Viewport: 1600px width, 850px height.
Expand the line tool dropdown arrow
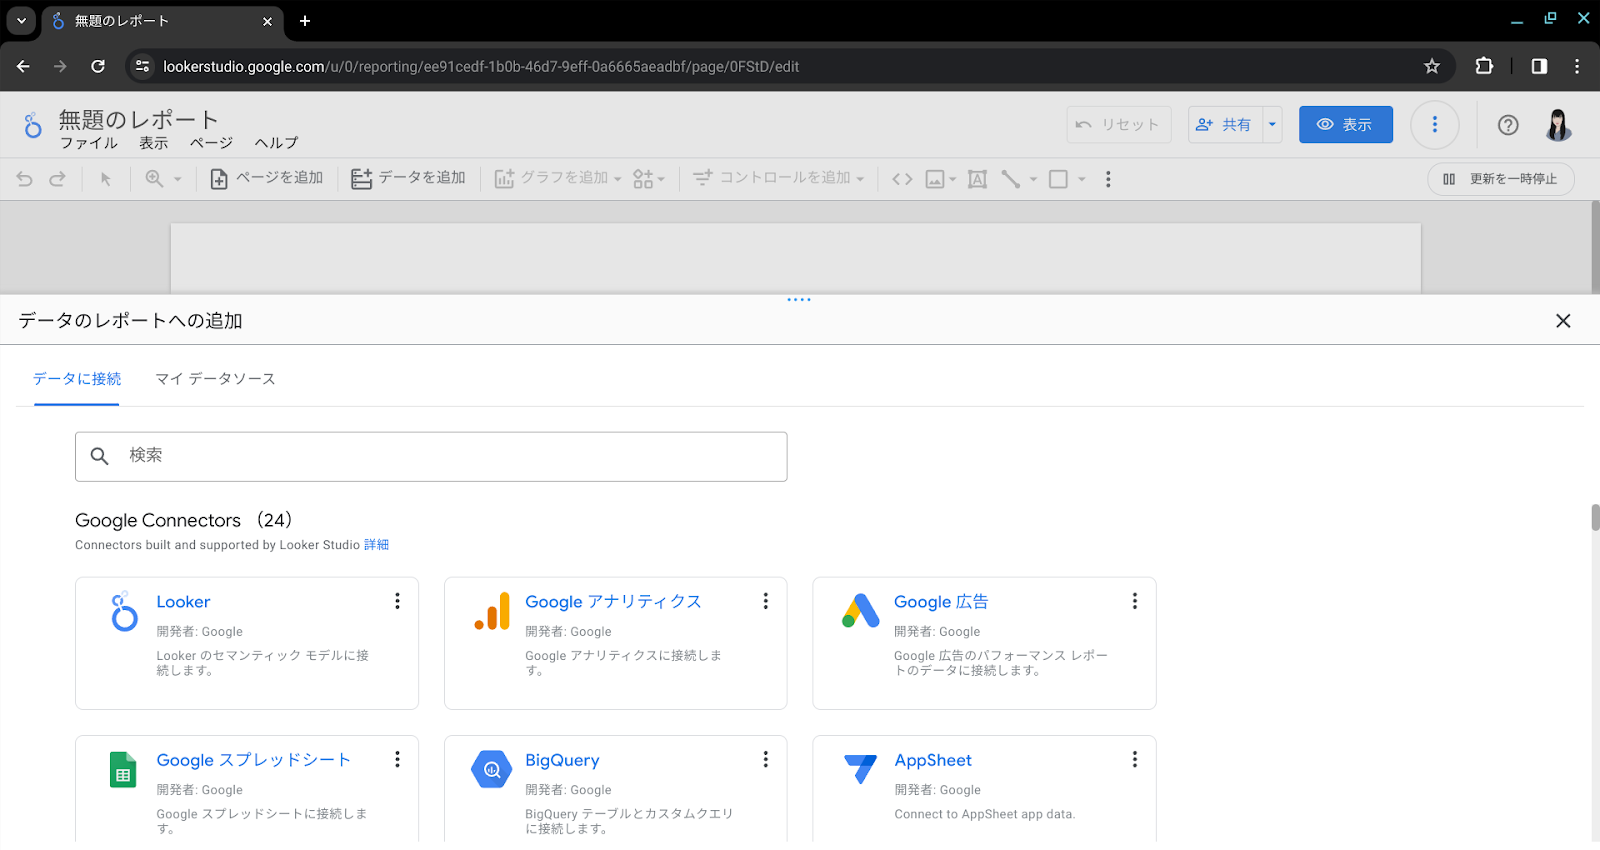click(x=1033, y=180)
